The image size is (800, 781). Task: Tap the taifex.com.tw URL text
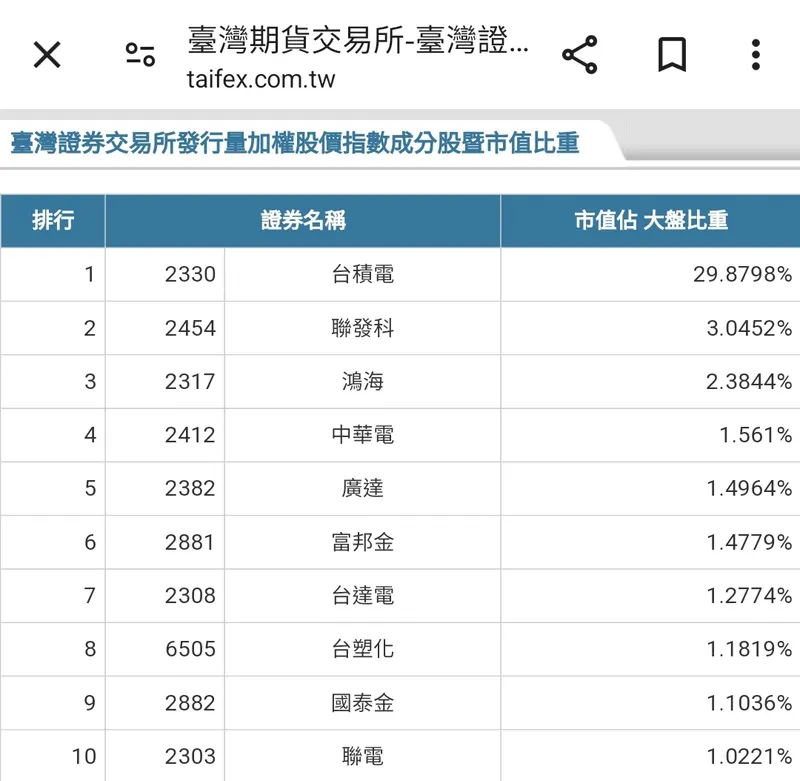[261, 80]
